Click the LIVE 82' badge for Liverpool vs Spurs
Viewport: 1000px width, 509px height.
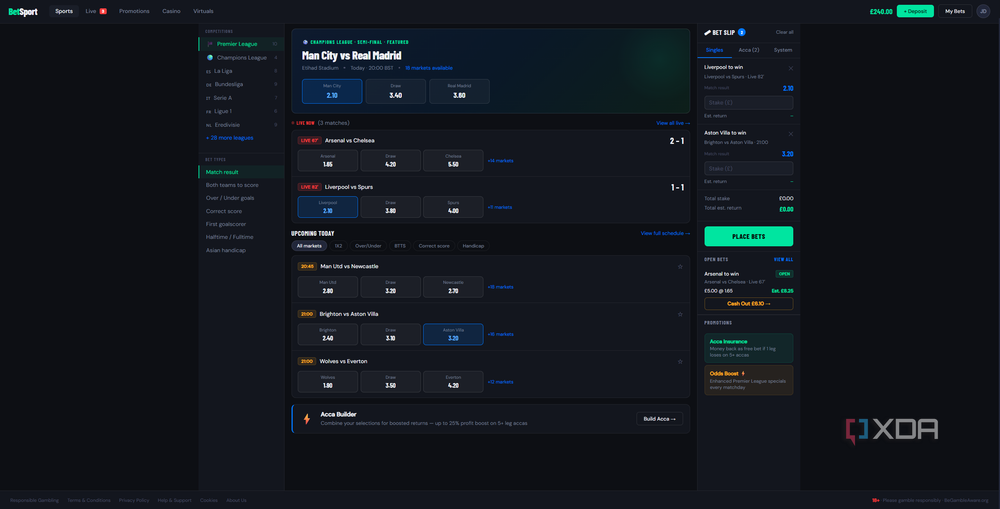click(309, 187)
